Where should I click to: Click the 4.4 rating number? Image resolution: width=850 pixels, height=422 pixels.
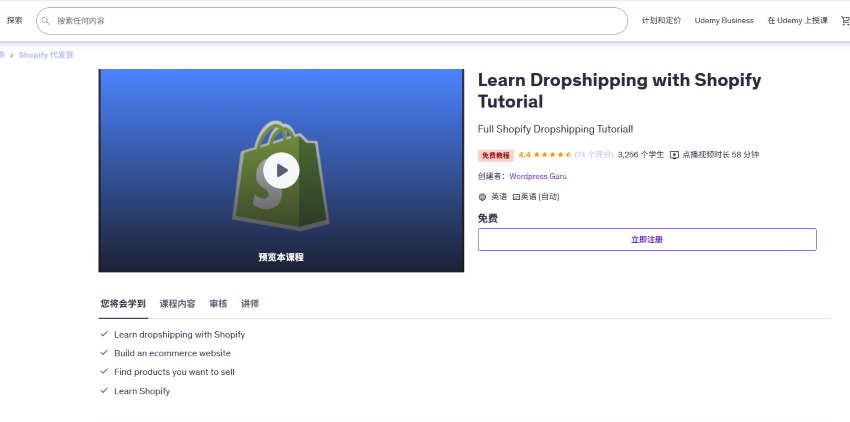click(524, 155)
